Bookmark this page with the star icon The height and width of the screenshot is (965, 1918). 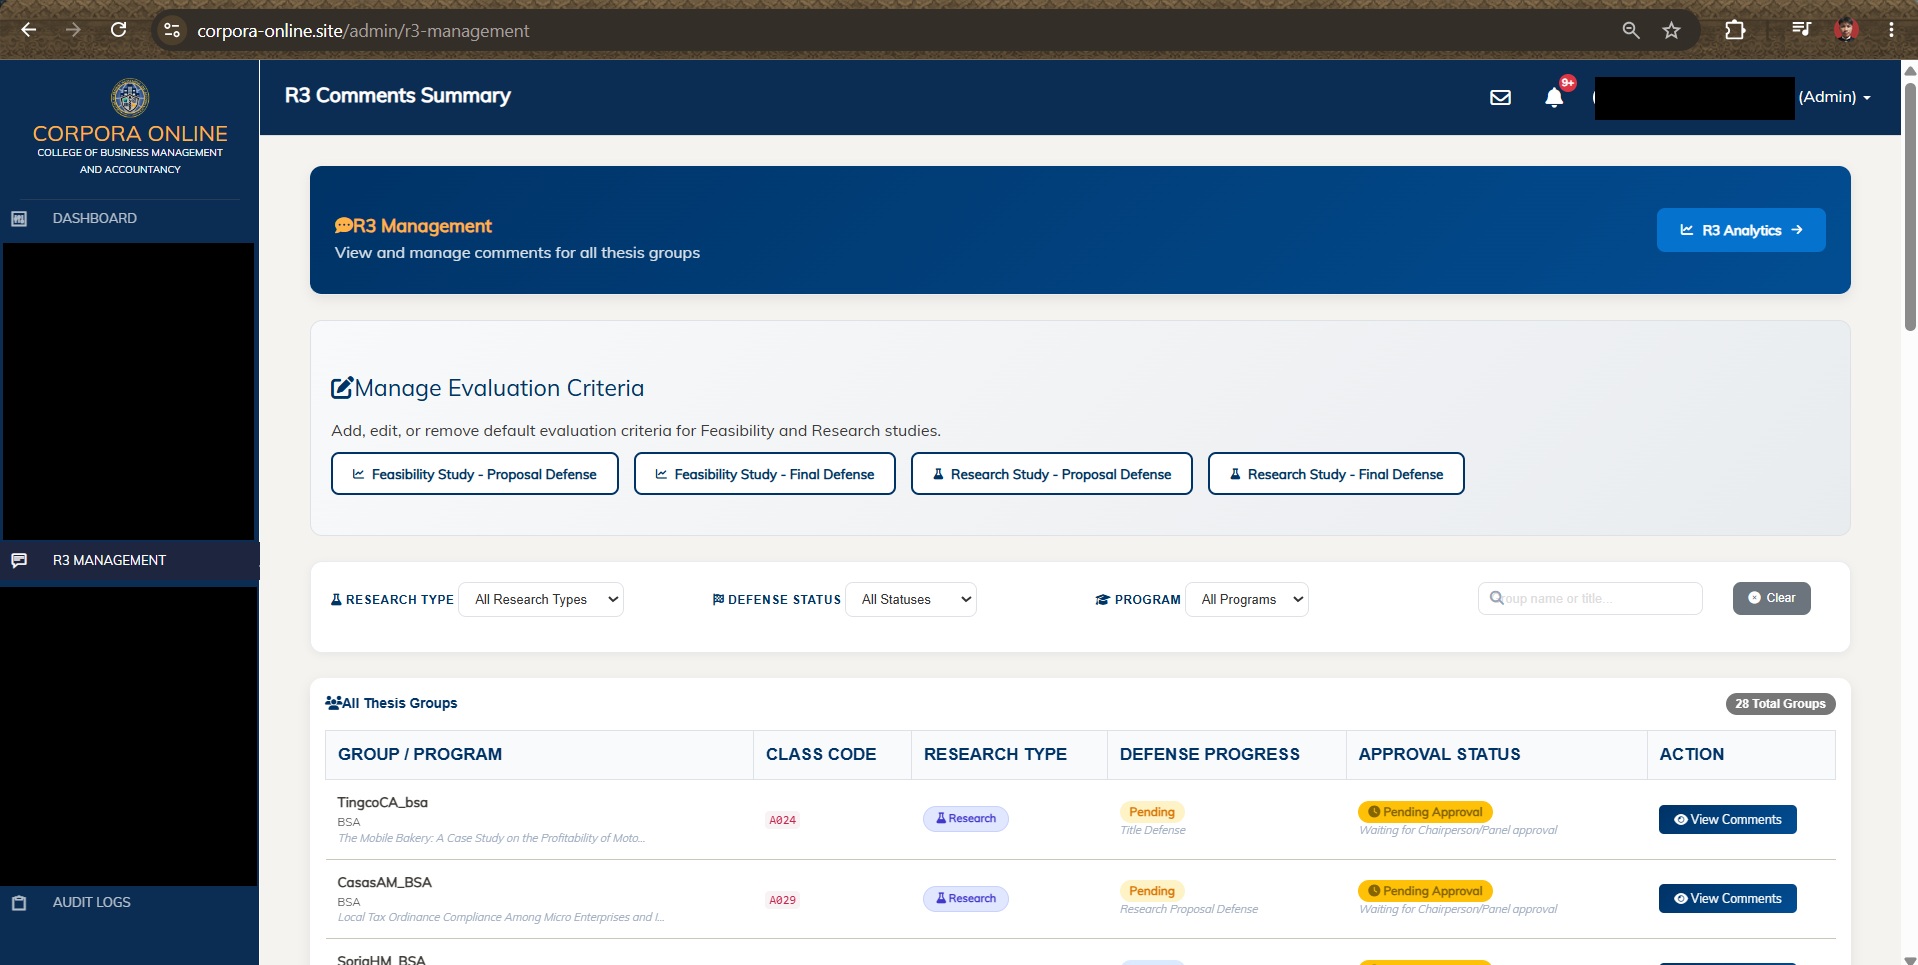1671,30
